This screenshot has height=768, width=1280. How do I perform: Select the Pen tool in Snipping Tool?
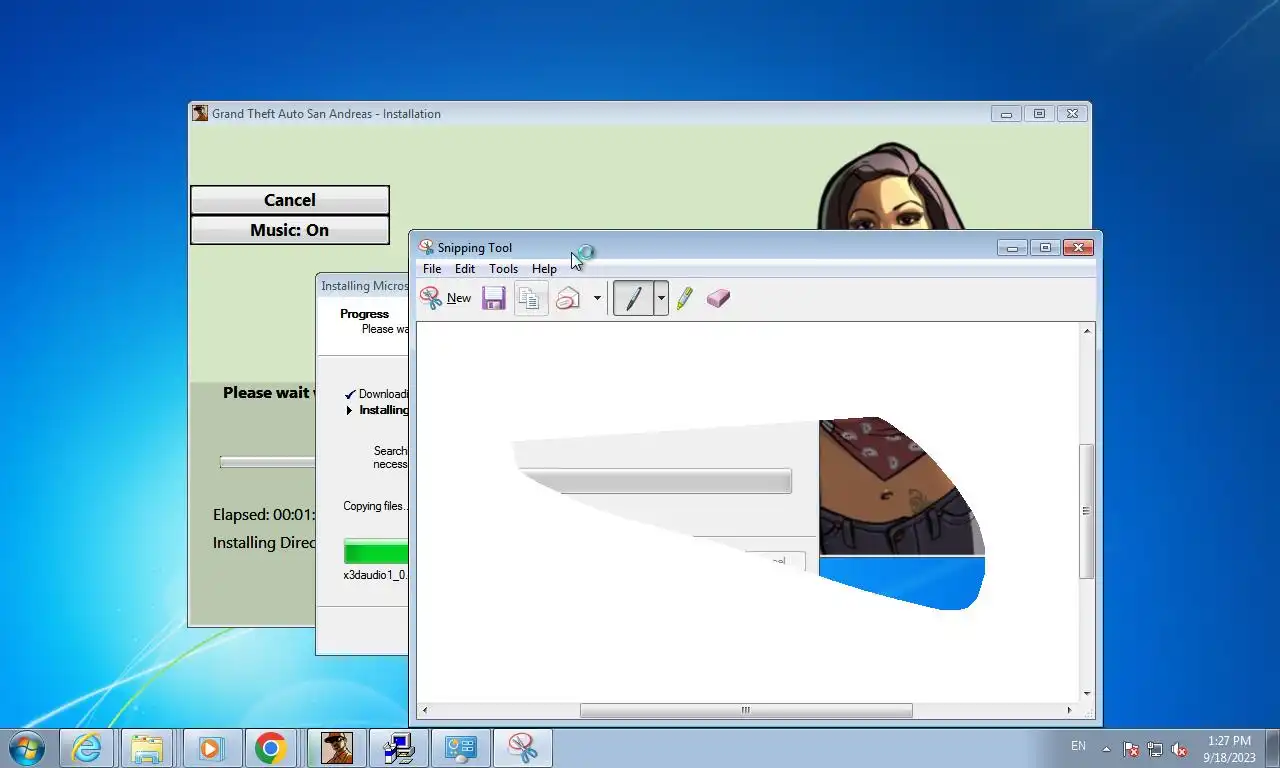tap(633, 298)
